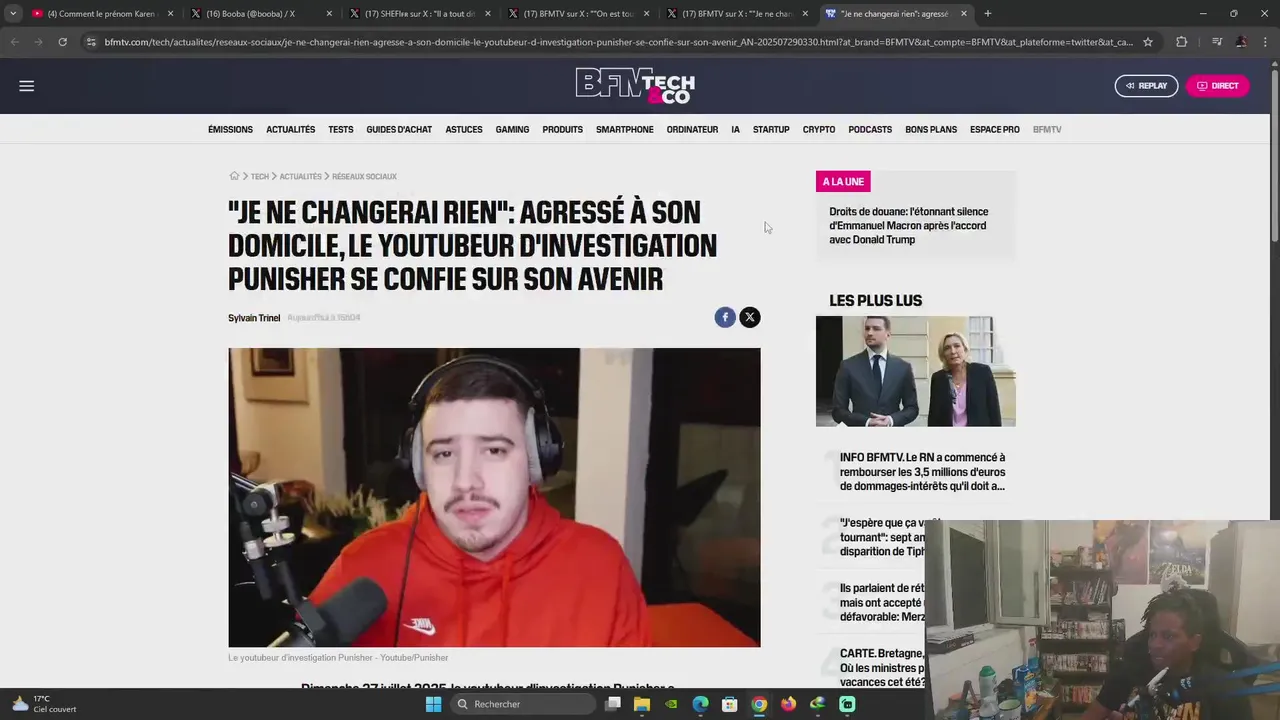
Task: Bookmark this page with star icon
Action: point(1148,42)
